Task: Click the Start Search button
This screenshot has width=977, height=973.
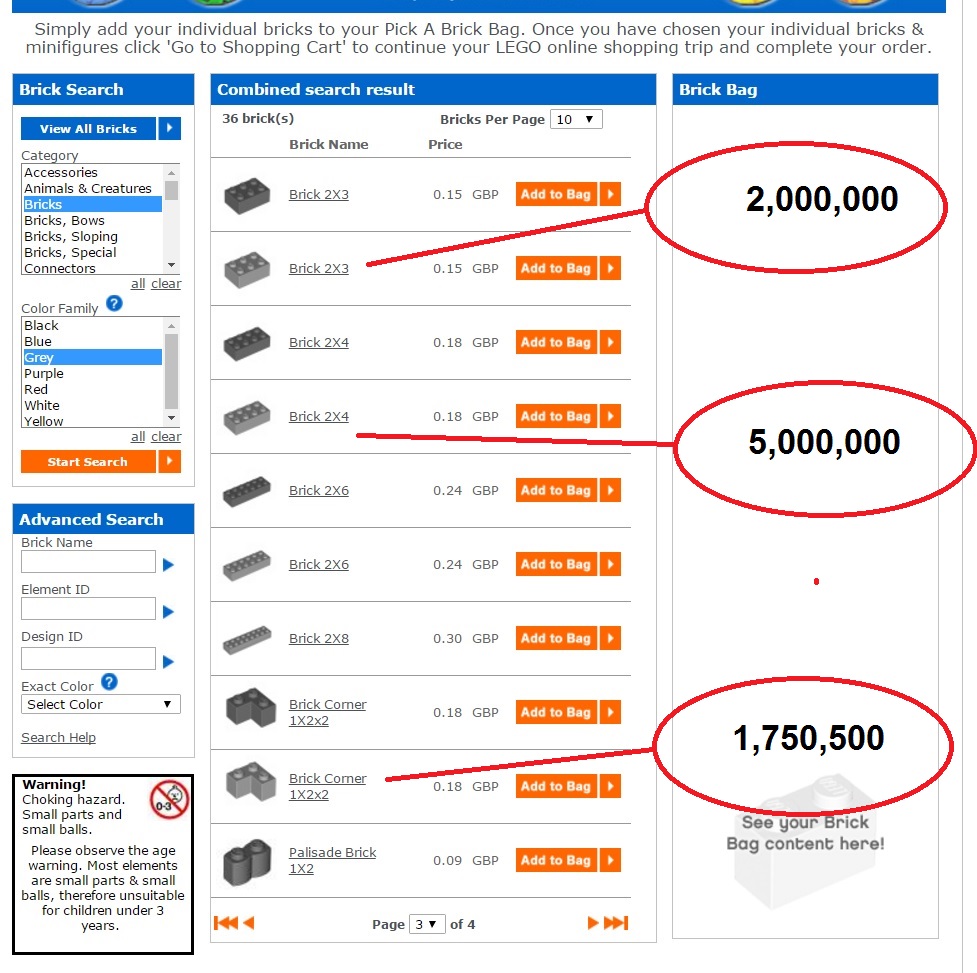Action: pos(100,462)
